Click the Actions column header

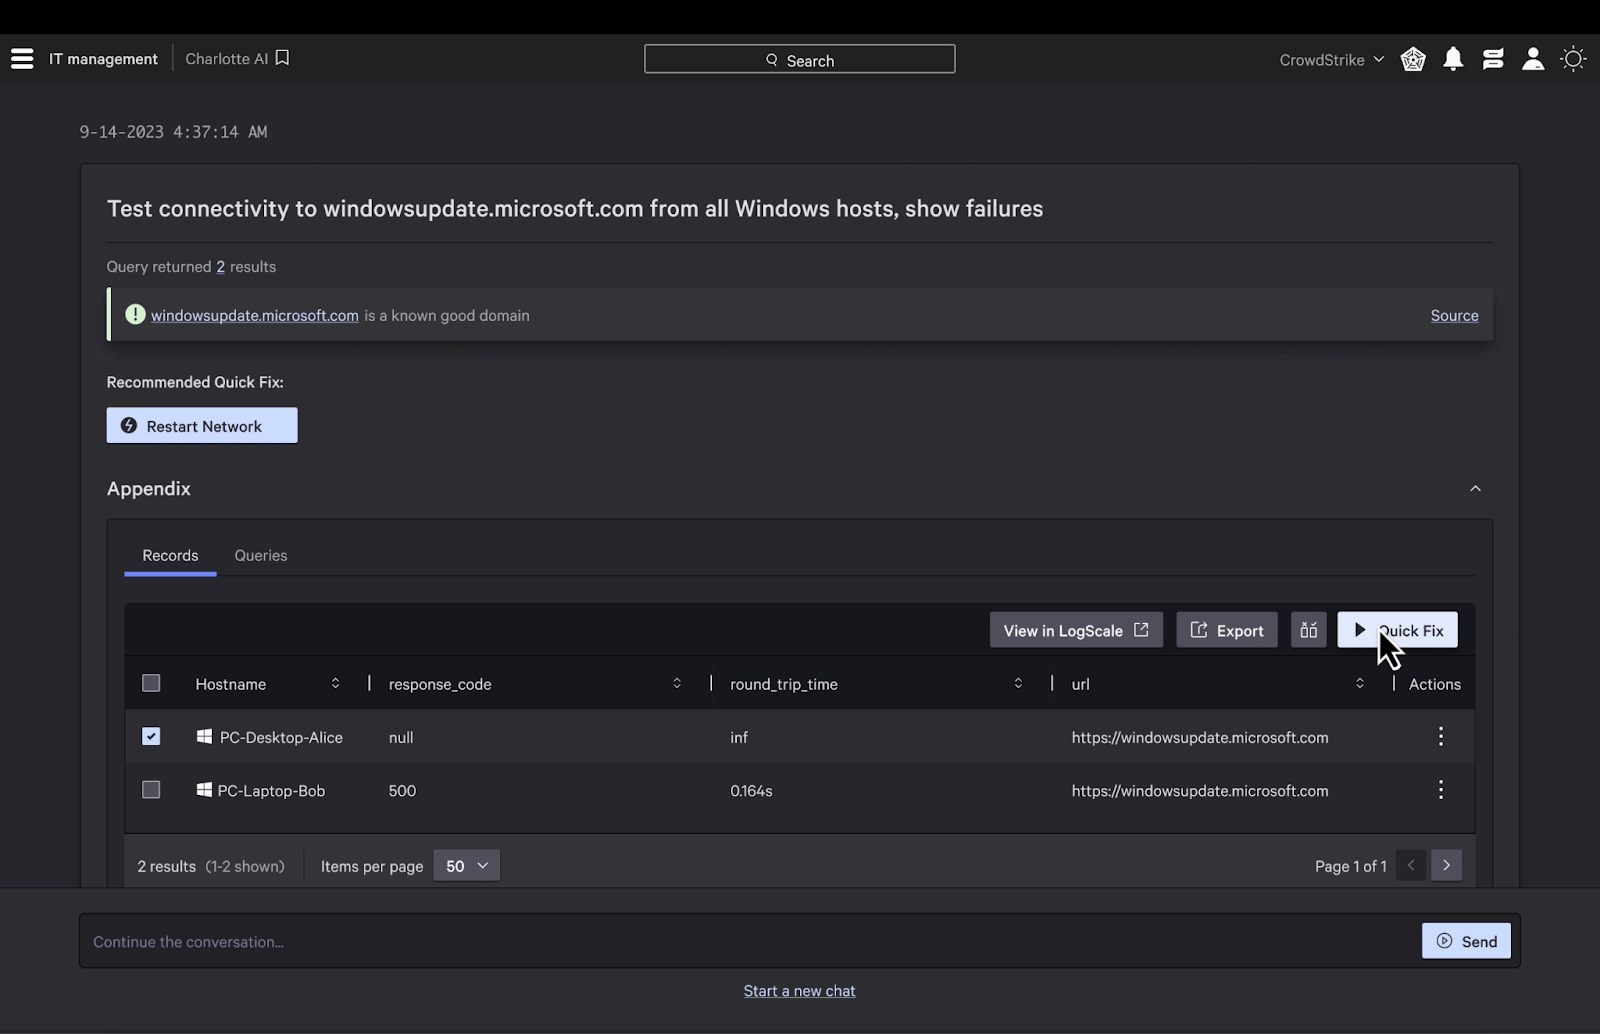click(x=1434, y=684)
